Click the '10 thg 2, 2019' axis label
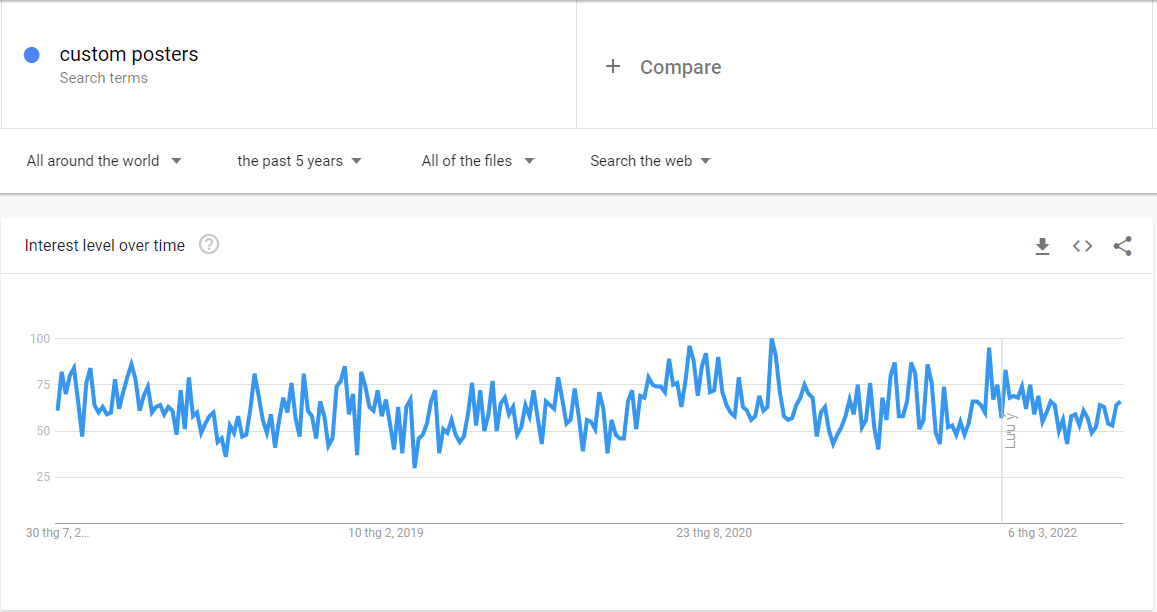 coord(385,533)
